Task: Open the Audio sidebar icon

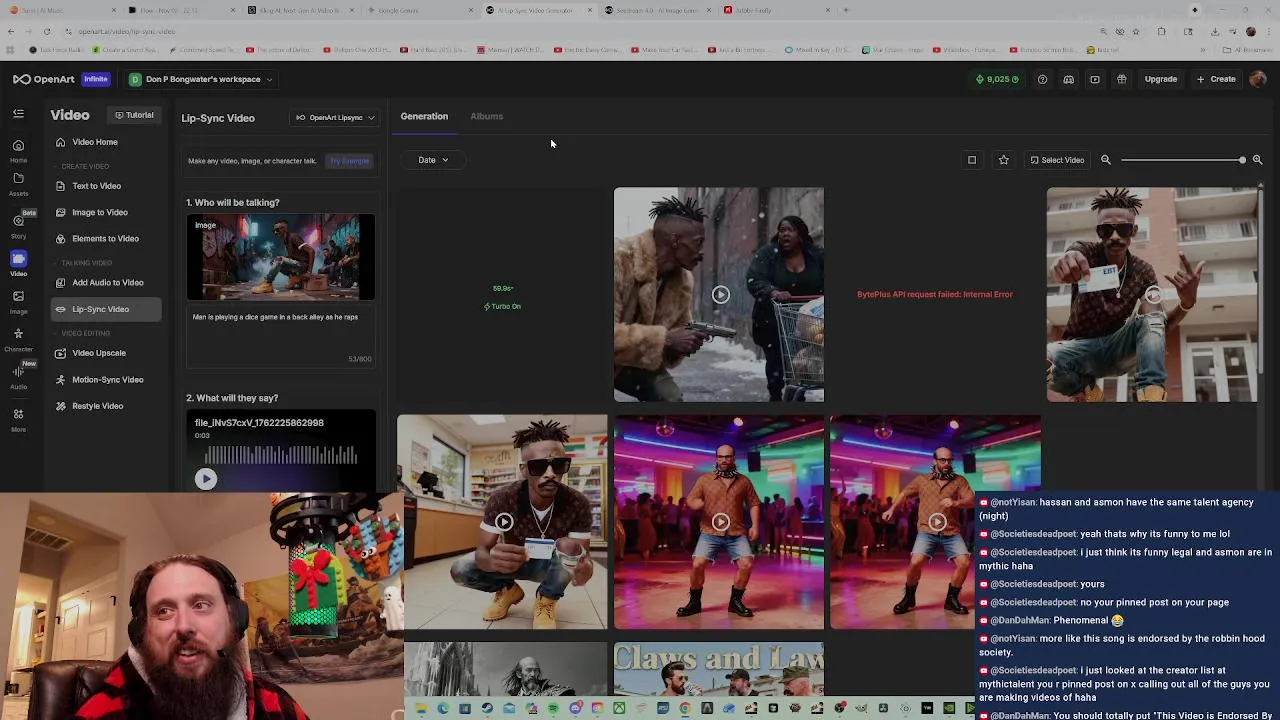Action: pos(18,376)
